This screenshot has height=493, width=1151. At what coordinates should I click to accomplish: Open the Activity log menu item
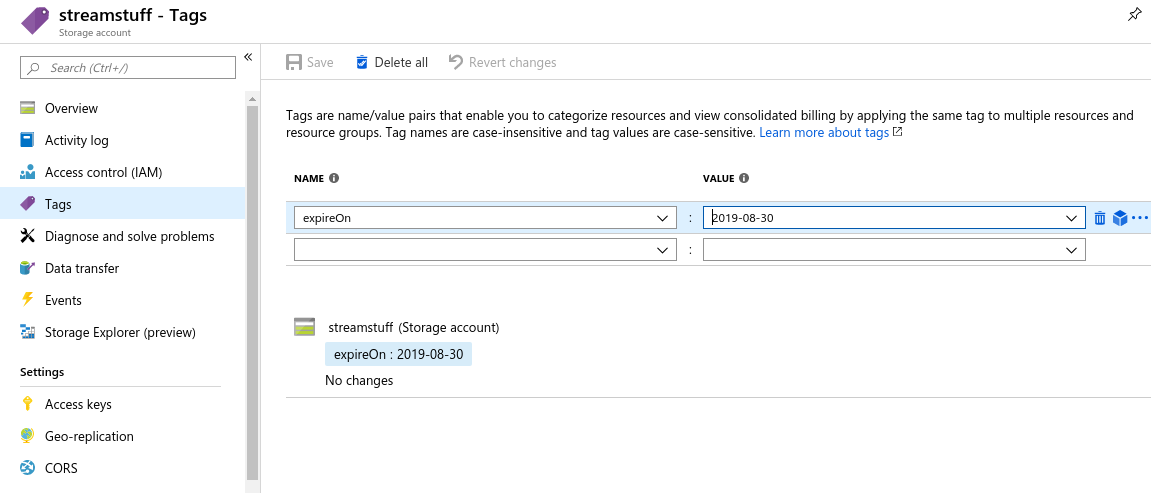(123, 140)
